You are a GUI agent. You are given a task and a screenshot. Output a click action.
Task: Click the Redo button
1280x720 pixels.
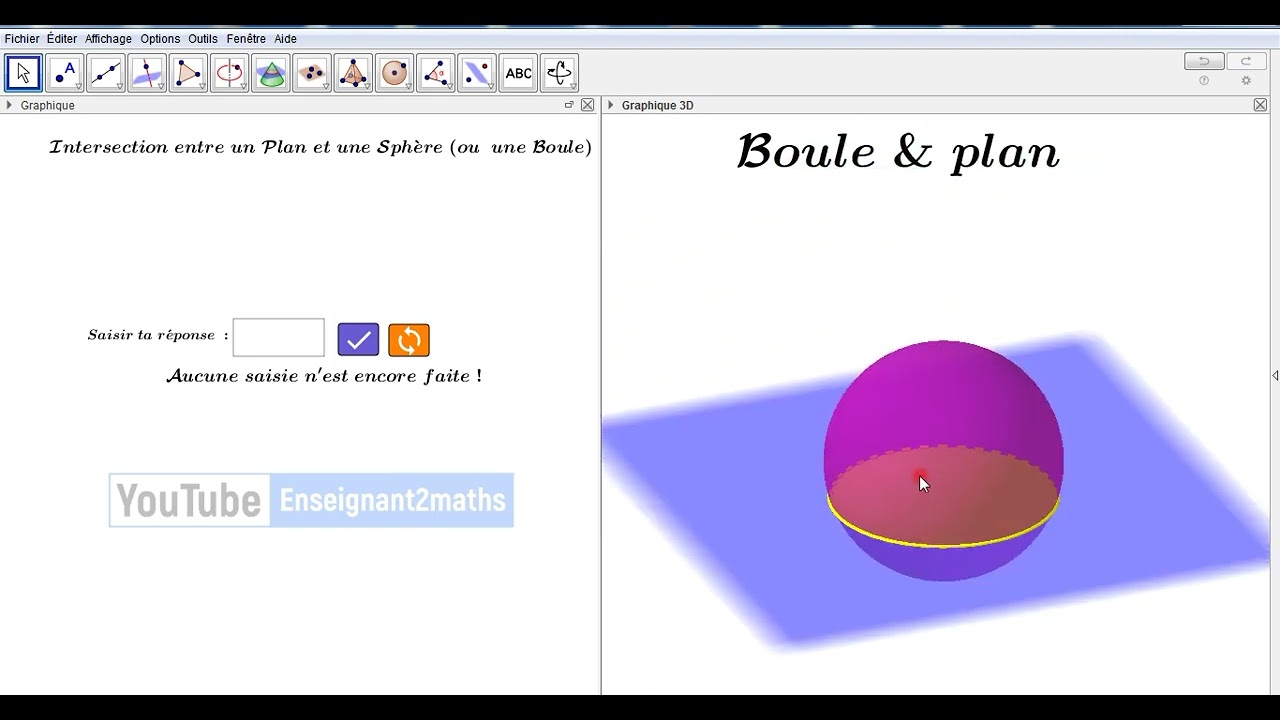tap(1246, 61)
